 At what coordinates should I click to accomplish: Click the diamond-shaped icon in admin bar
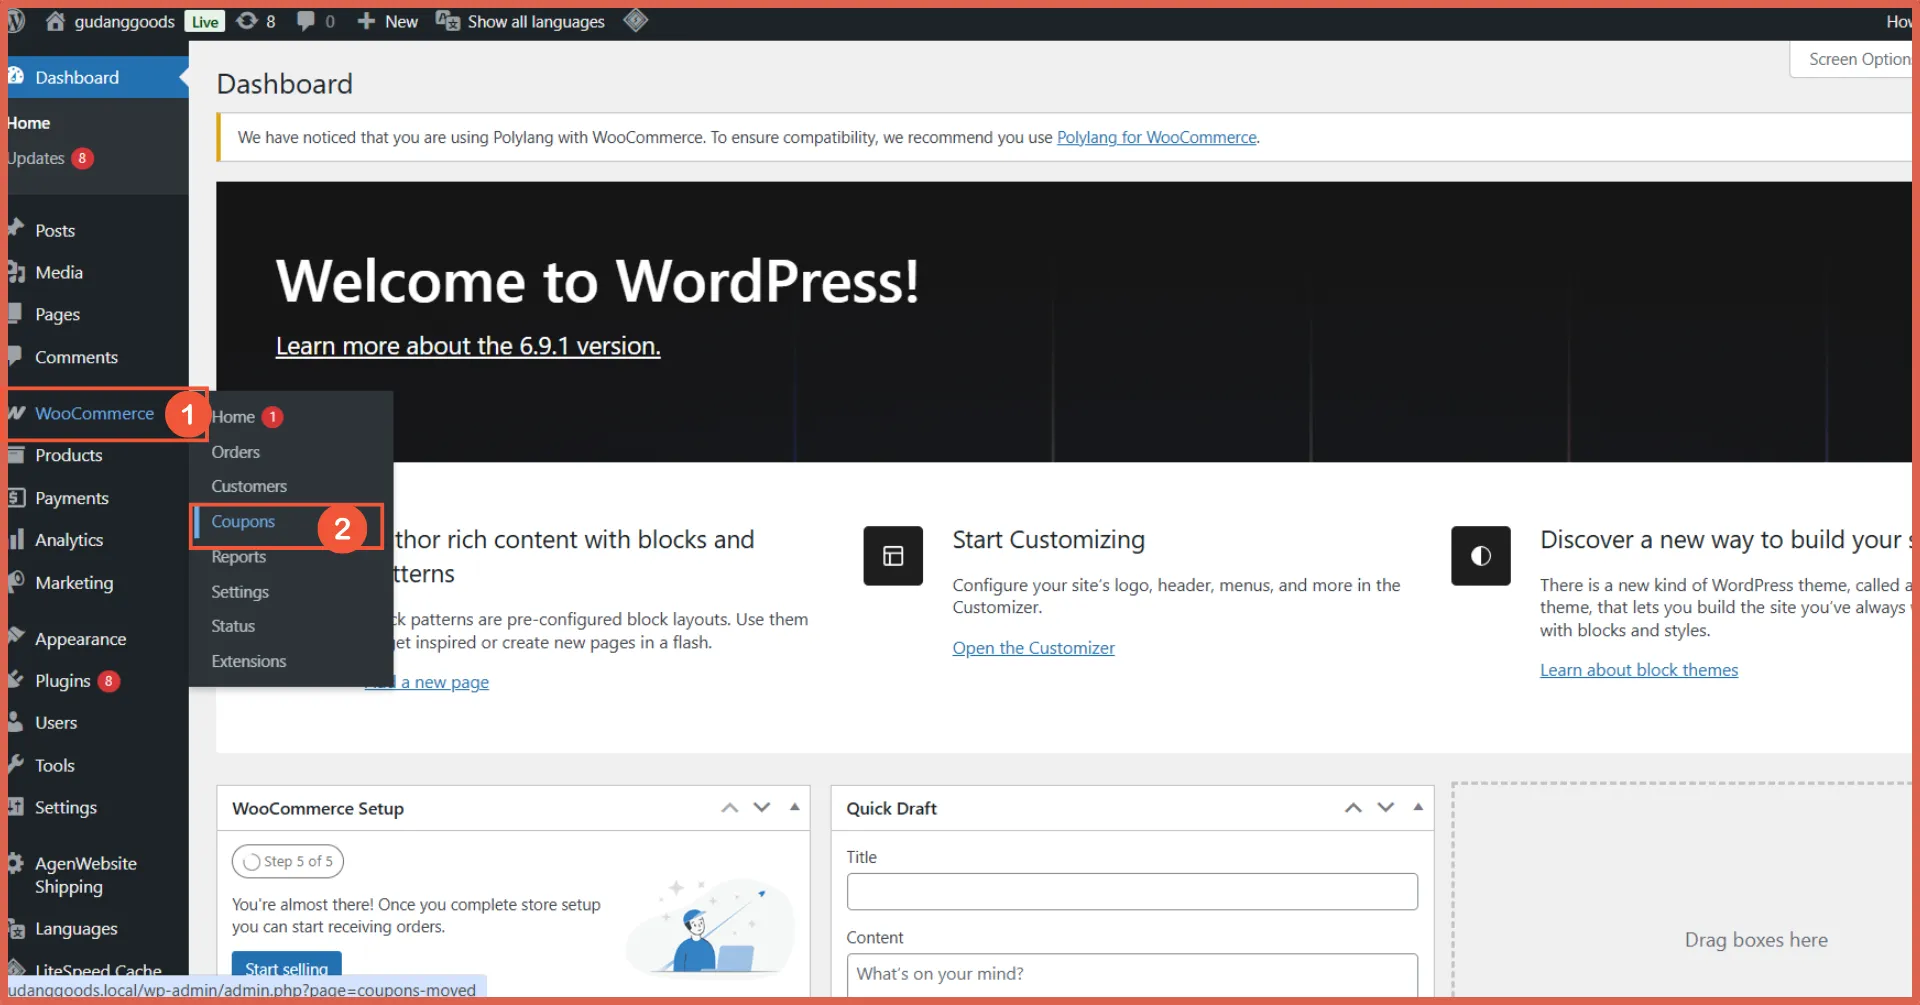pyautogui.click(x=636, y=21)
